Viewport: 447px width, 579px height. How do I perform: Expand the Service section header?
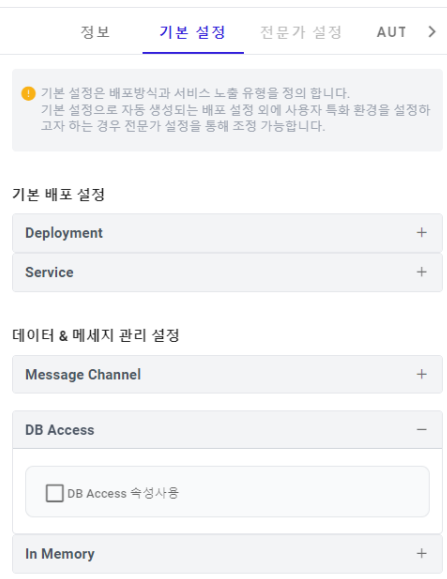[227, 273]
